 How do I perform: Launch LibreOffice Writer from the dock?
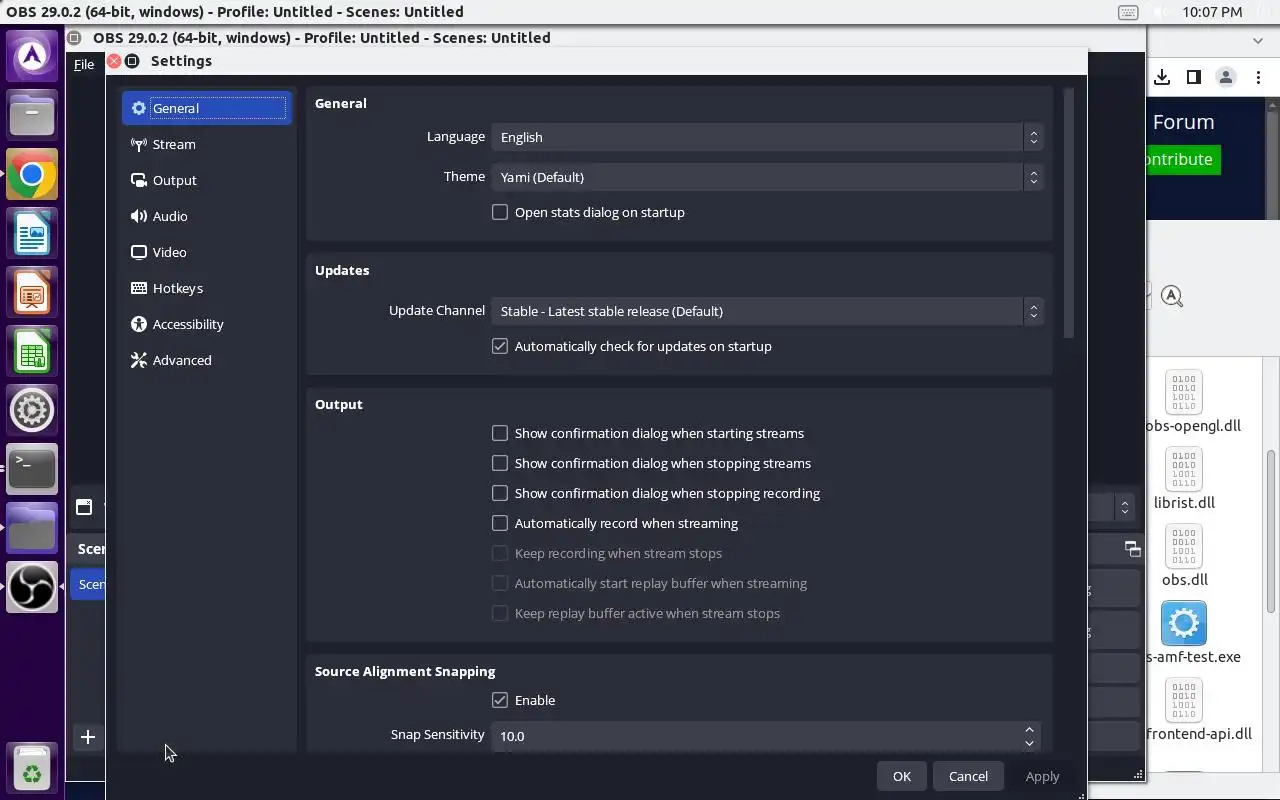(32, 235)
